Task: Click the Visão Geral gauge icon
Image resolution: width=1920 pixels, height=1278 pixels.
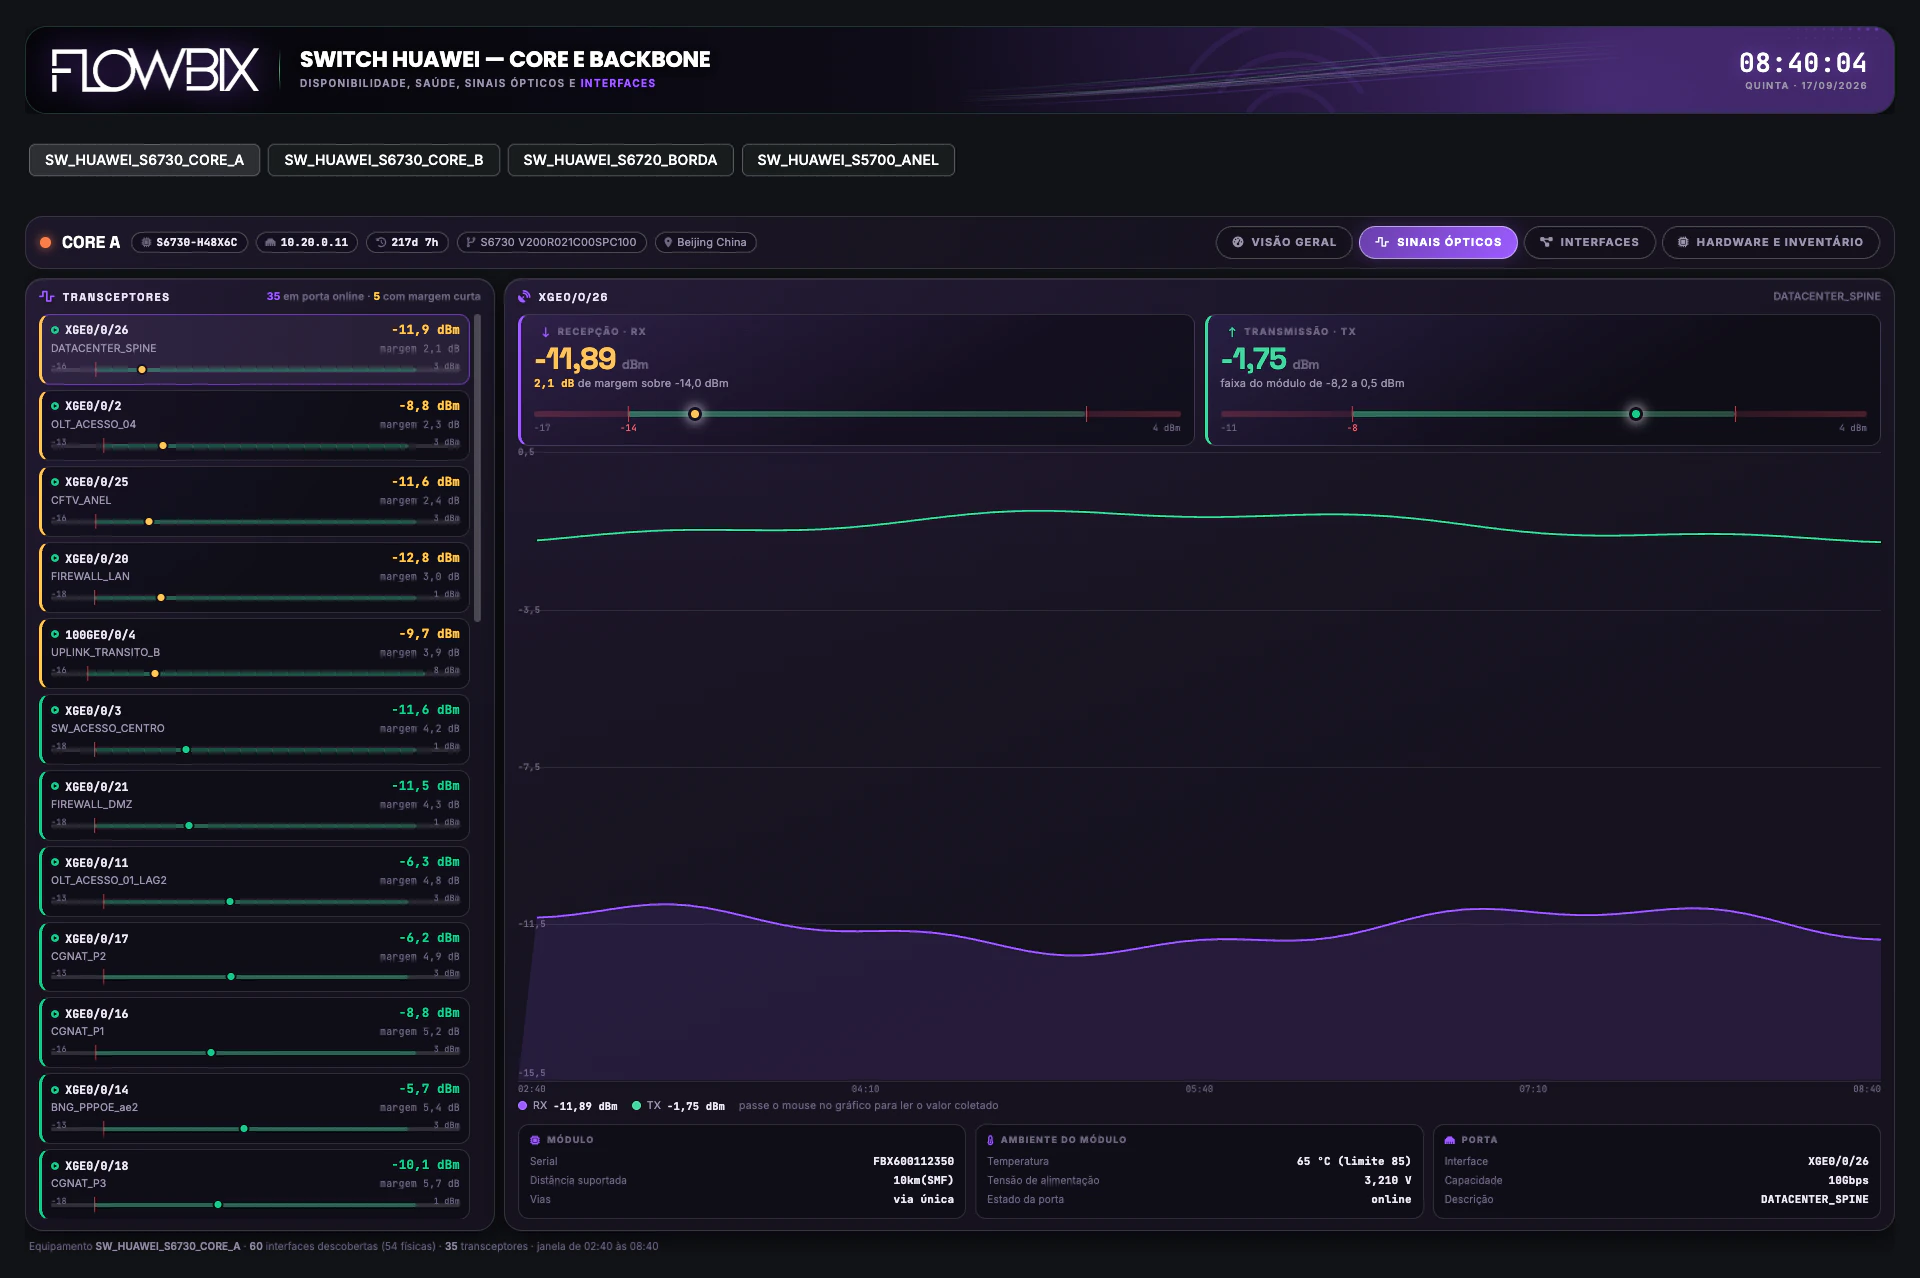Action: click(x=1238, y=242)
